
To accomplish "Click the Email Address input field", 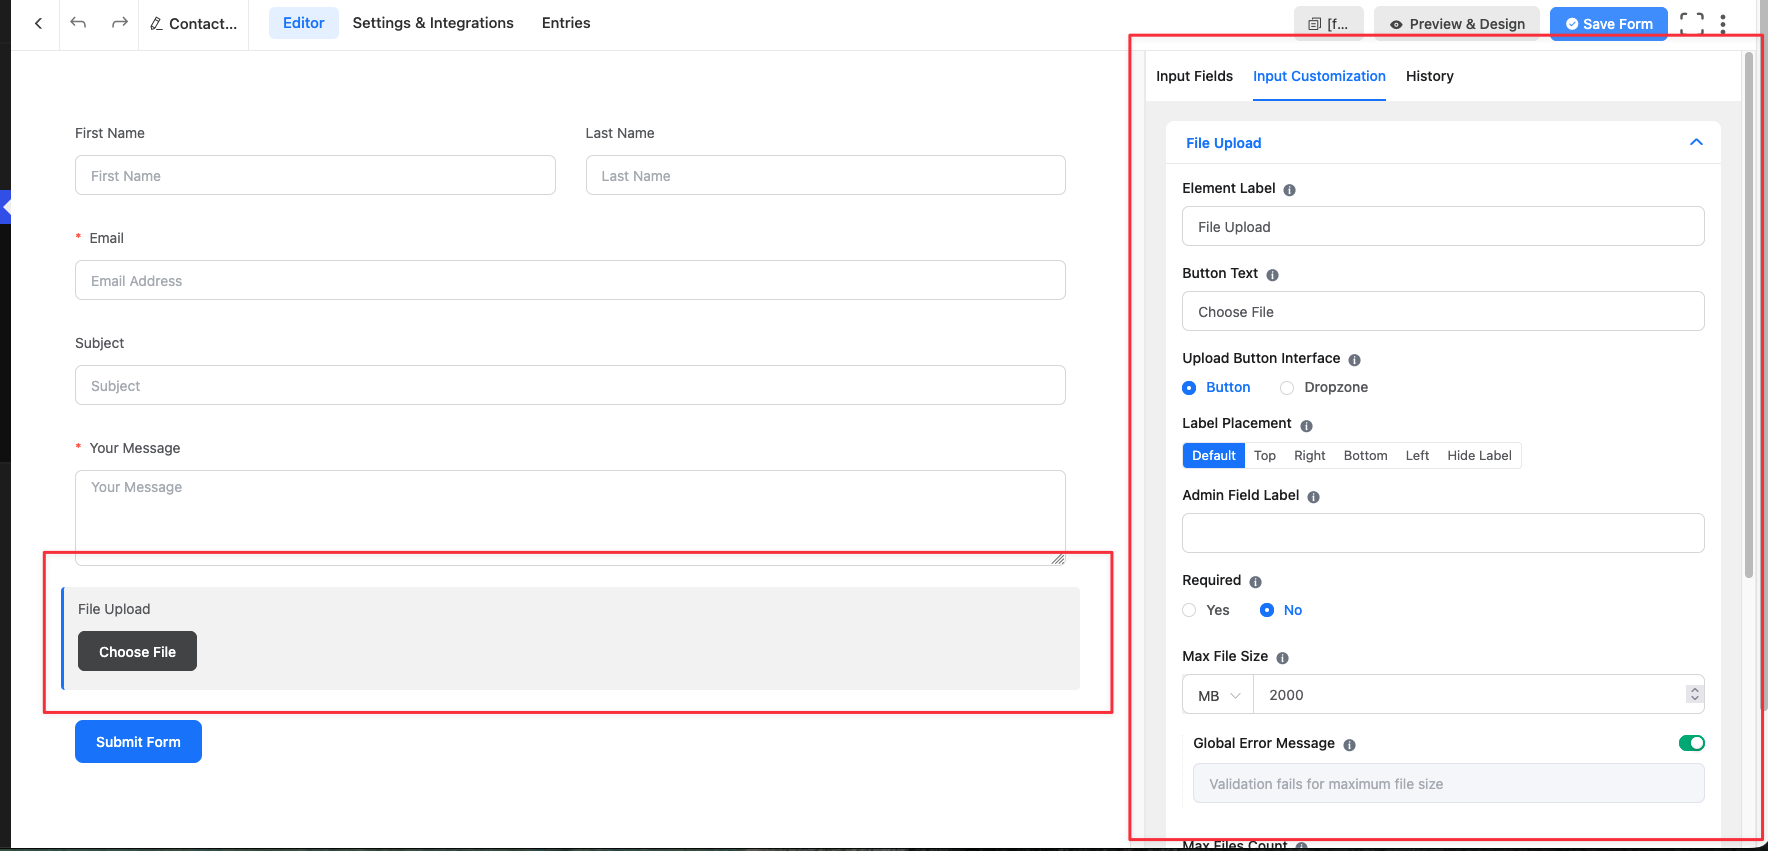I will (x=570, y=280).
